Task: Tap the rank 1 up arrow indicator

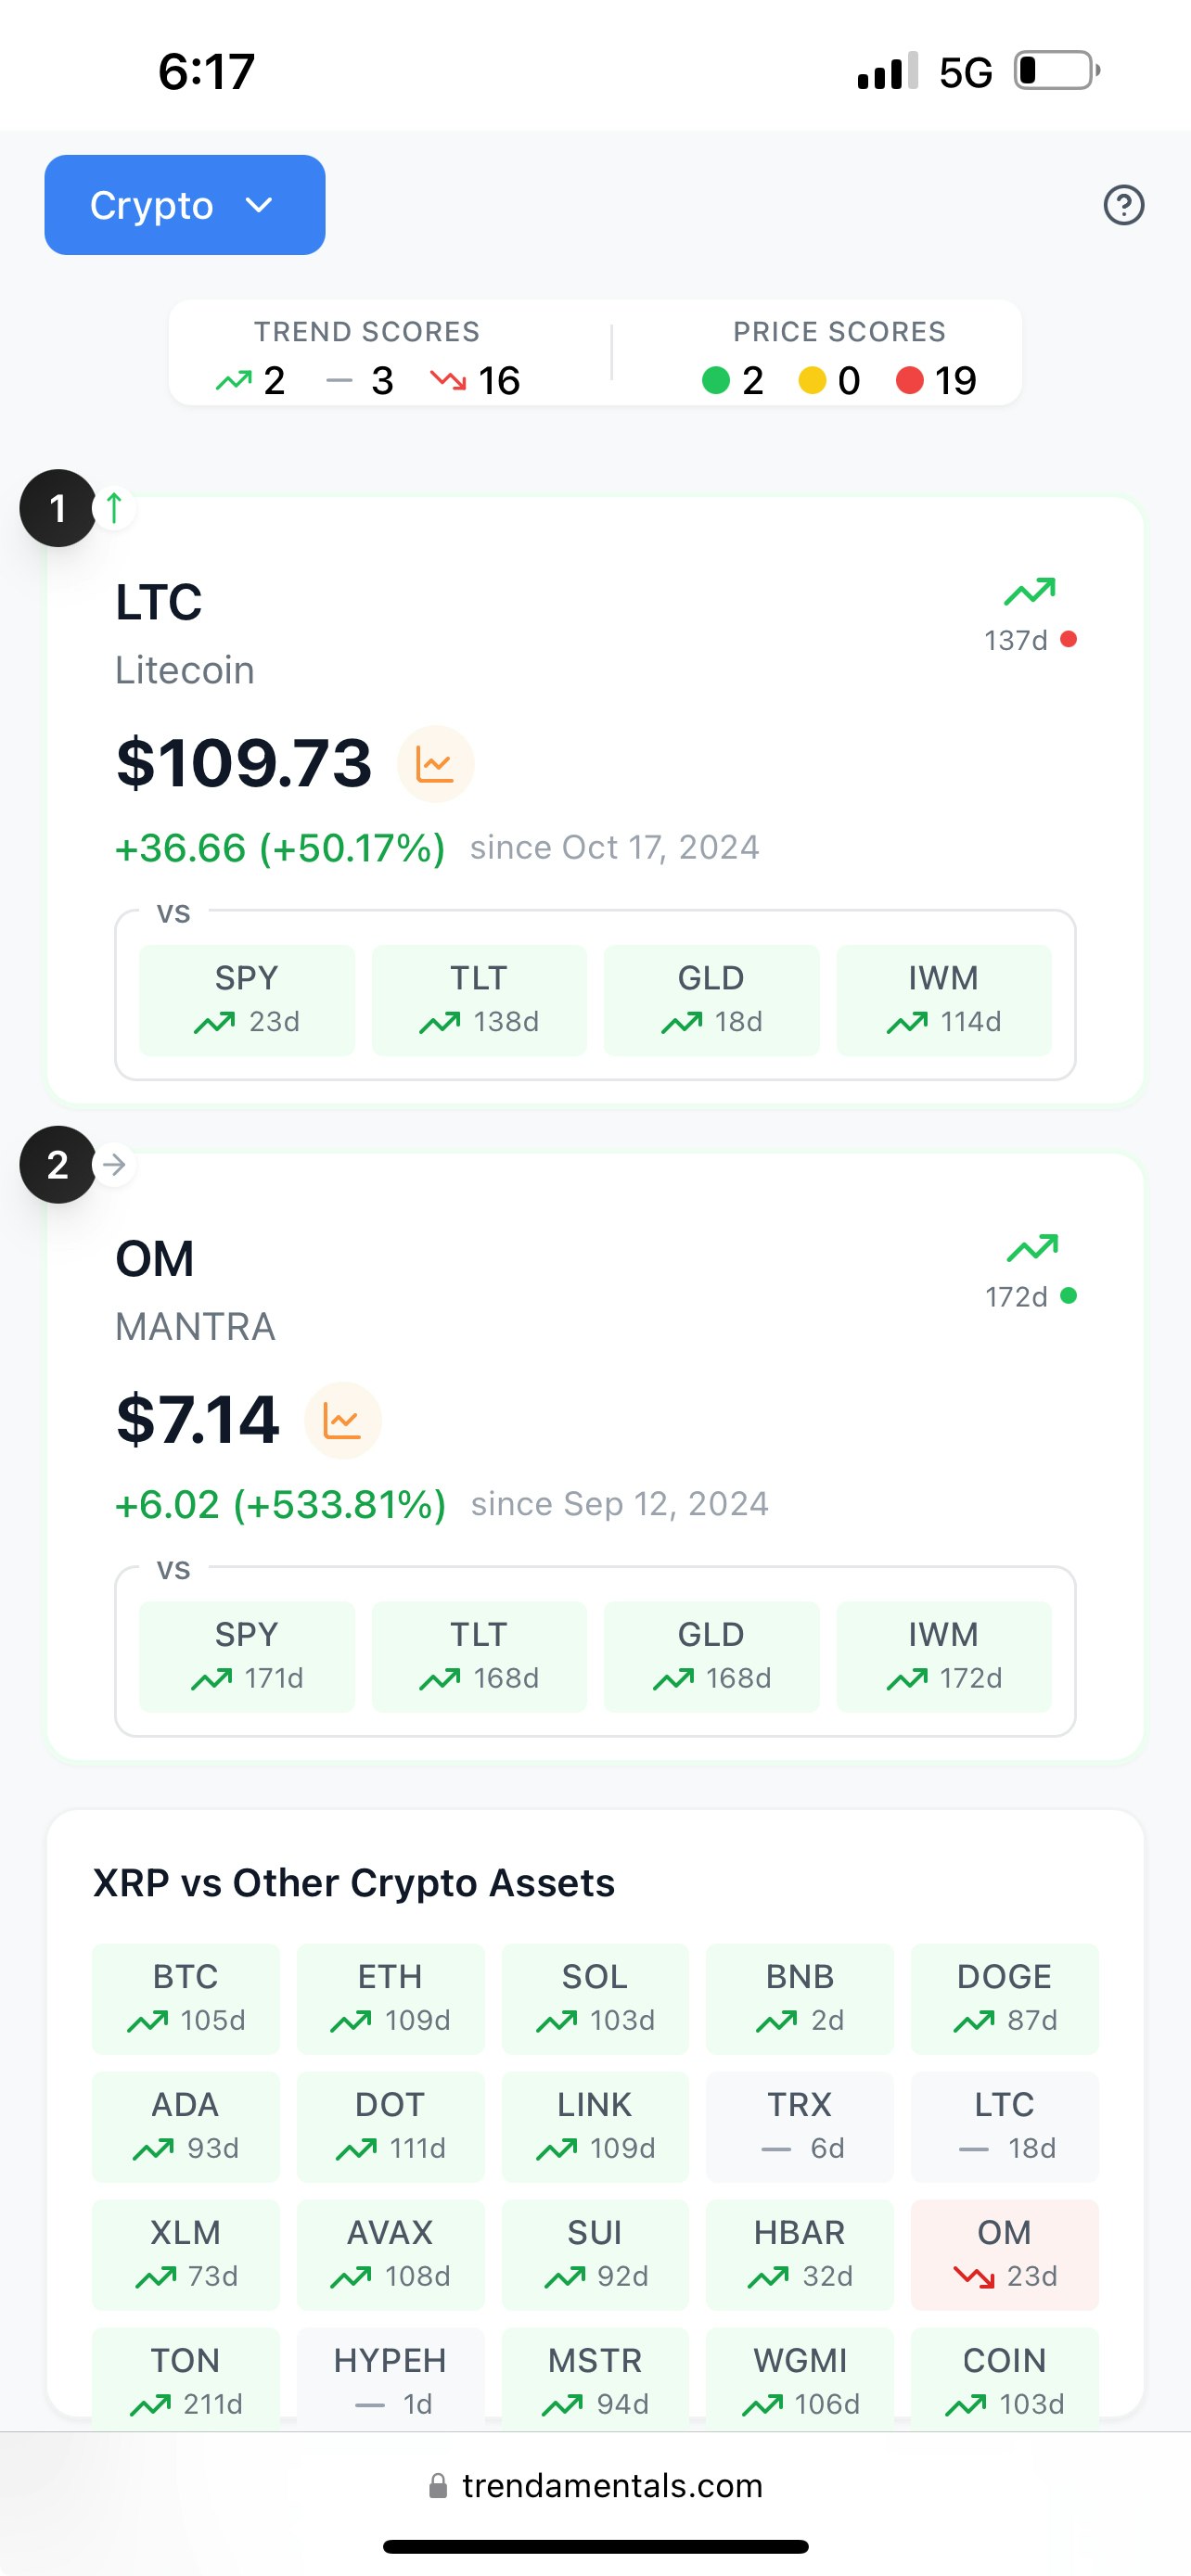Action: tap(114, 508)
